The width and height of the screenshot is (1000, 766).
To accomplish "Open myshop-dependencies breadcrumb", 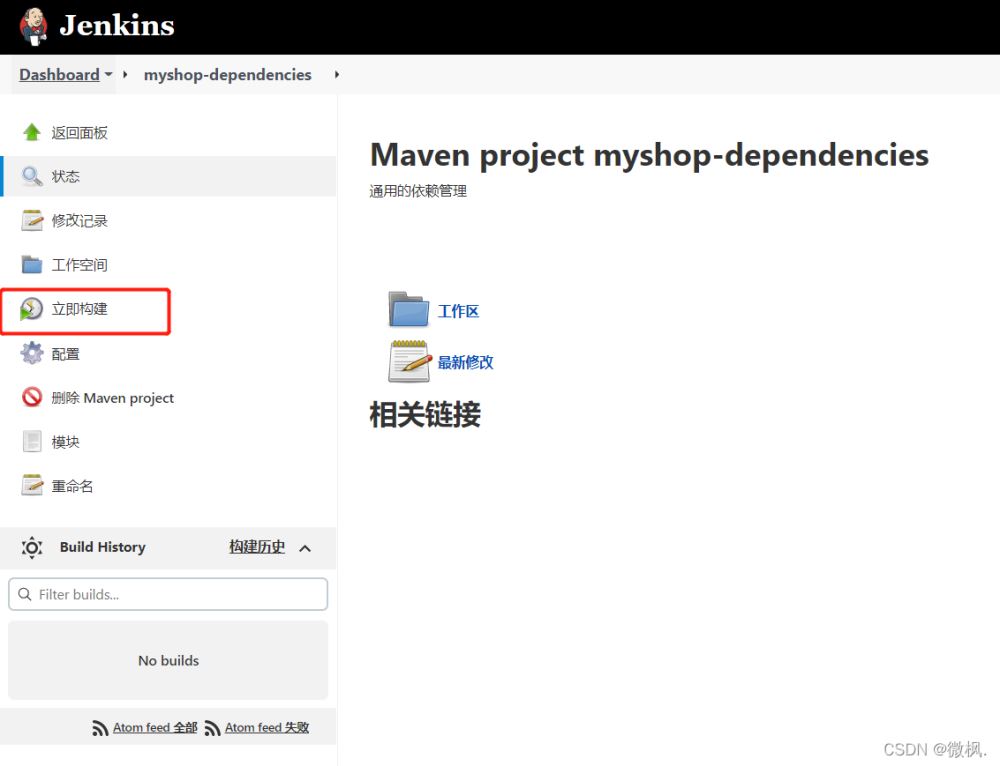I will click(x=228, y=75).
